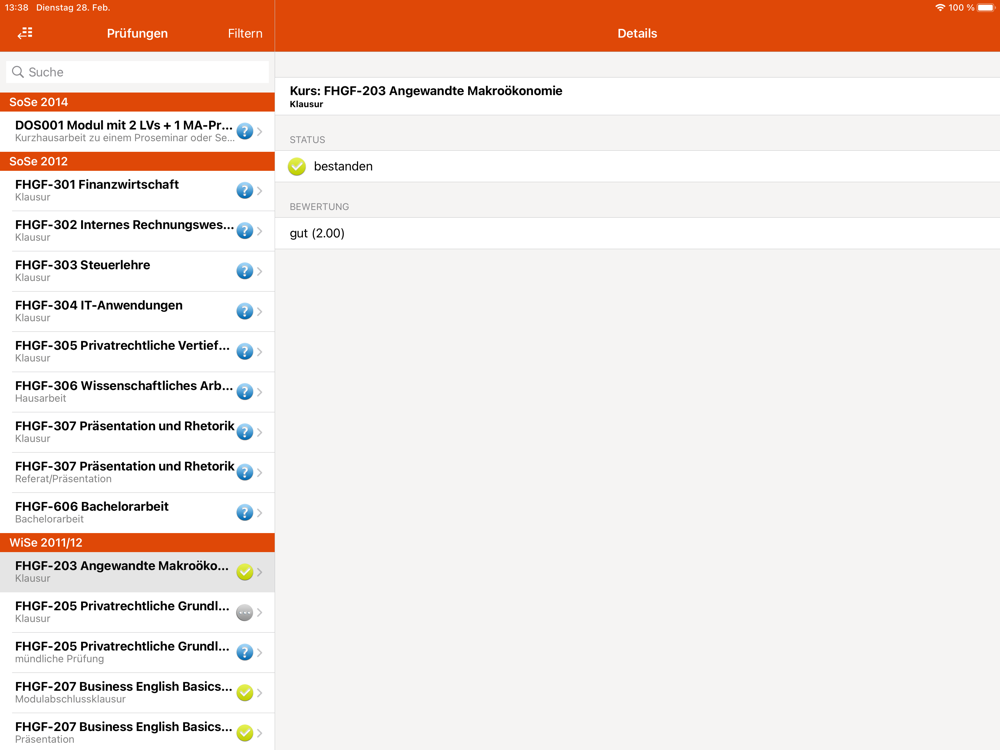Tap question-mark icon for FHGF-307 Referat/Präsentation row
Image resolution: width=1000 pixels, height=750 pixels.
point(245,473)
